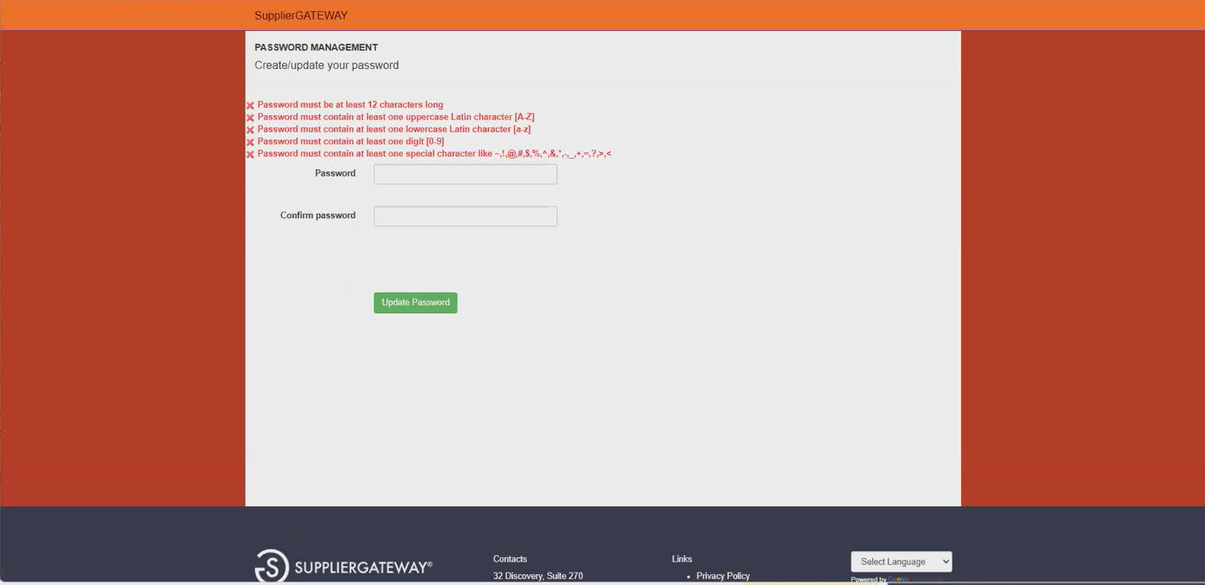The image size is (1205, 585).
Task: Click the X icon beside uppercase Latin rule
Action: 250,118
